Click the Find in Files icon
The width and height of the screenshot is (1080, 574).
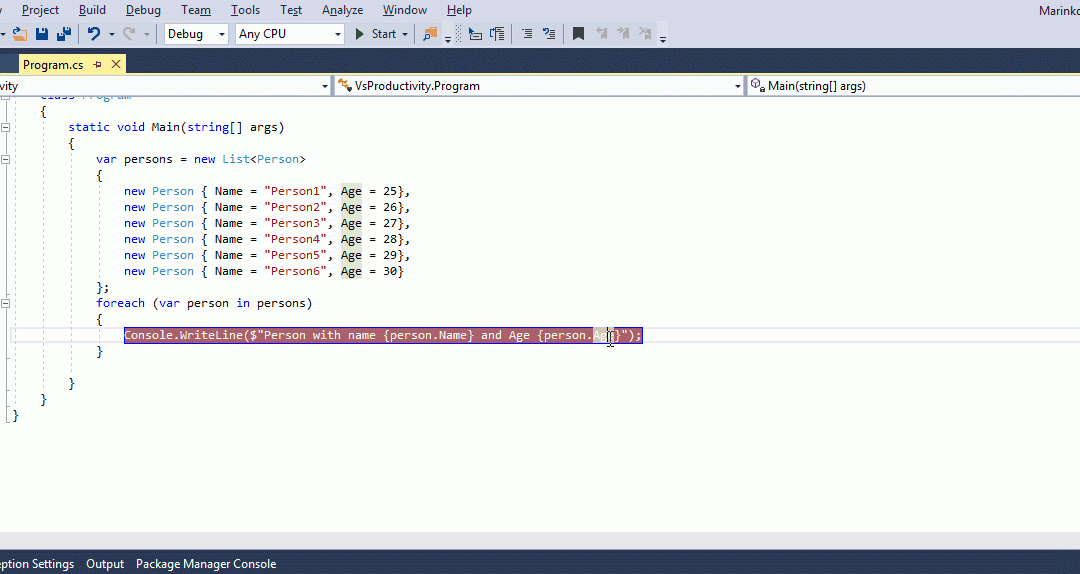click(x=430, y=34)
